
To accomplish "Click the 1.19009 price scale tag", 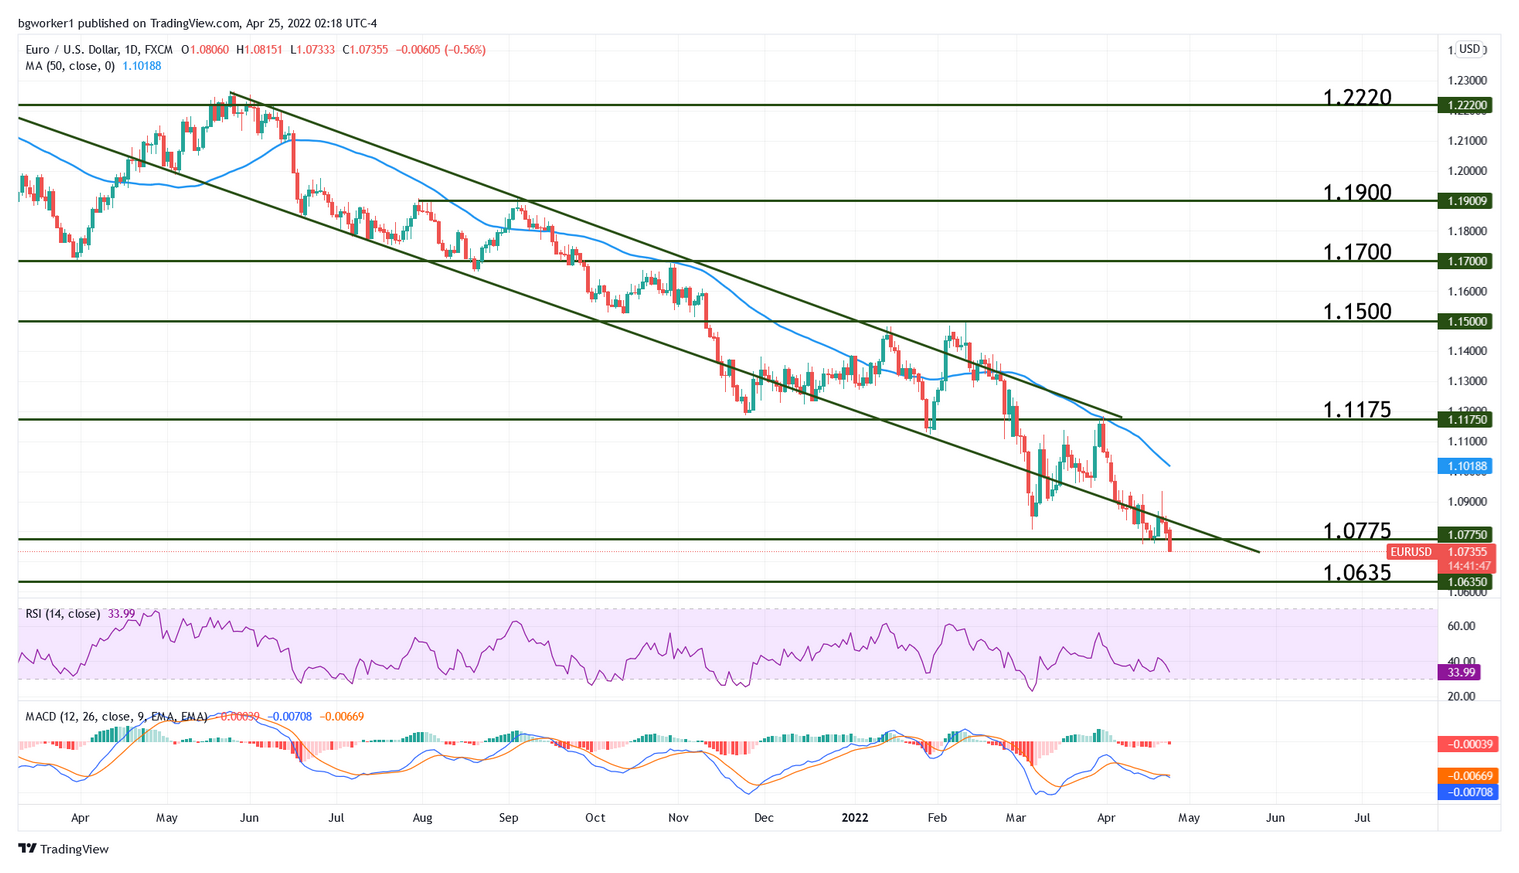I will pyautogui.click(x=1466, y=201).
